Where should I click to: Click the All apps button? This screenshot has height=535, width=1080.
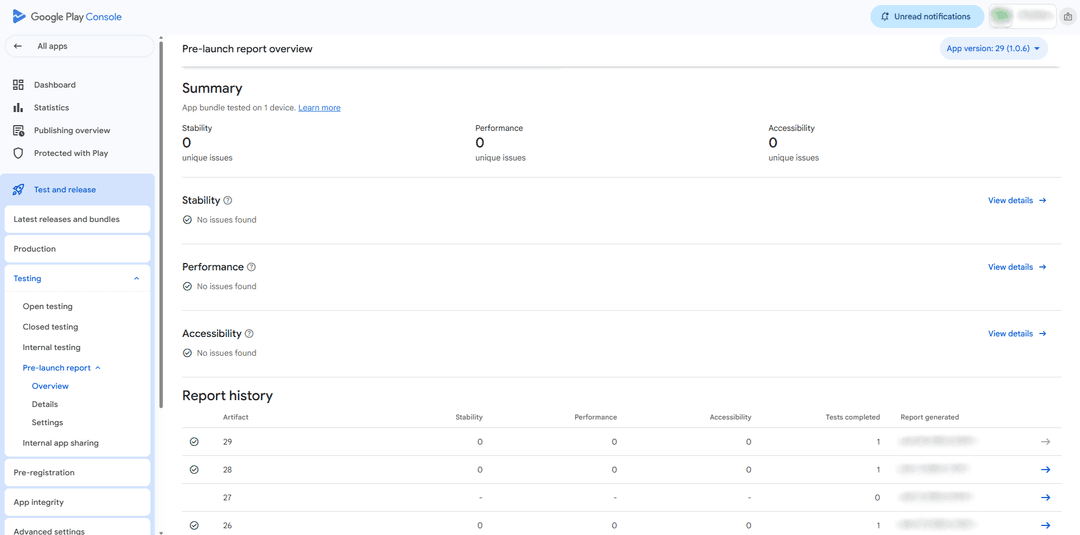(79, 46)
